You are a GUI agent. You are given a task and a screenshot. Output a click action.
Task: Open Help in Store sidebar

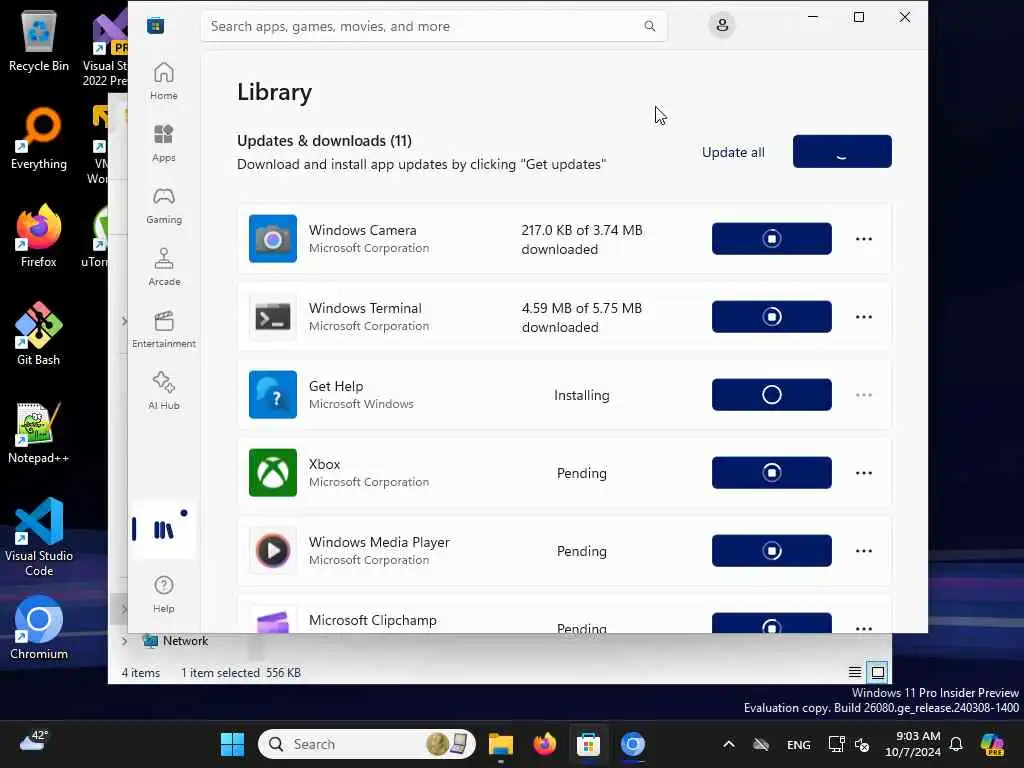163,594
